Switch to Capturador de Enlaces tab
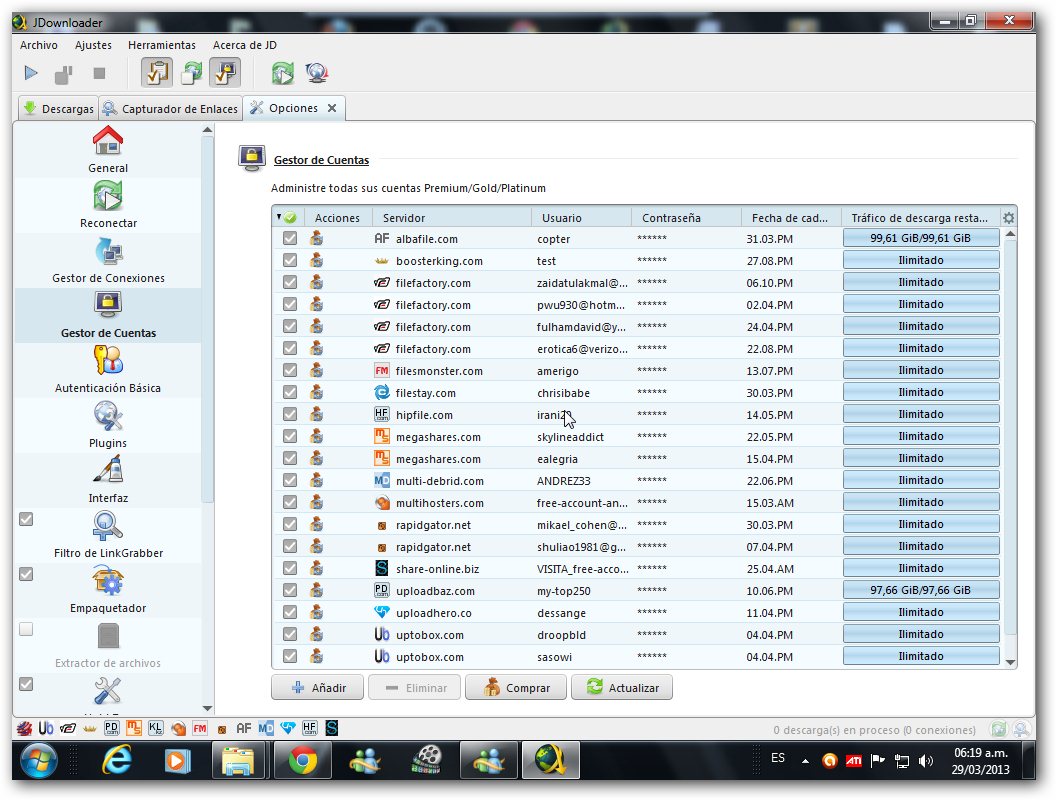Screen dimensions: 1056x800 pyautogui.click(x=170, y=108)
